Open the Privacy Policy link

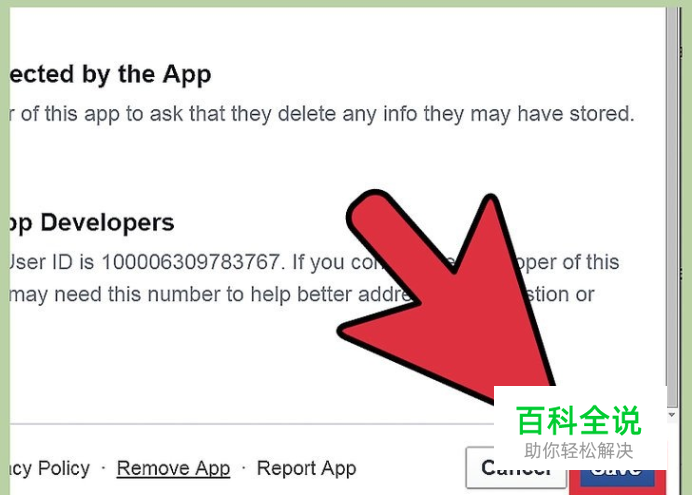point(50,468)
